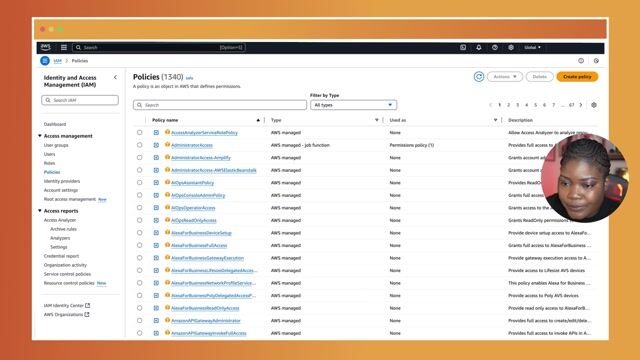Open the Filter by Type dropdown
This screenshot has width=640, height=360.
click(353, 105)
